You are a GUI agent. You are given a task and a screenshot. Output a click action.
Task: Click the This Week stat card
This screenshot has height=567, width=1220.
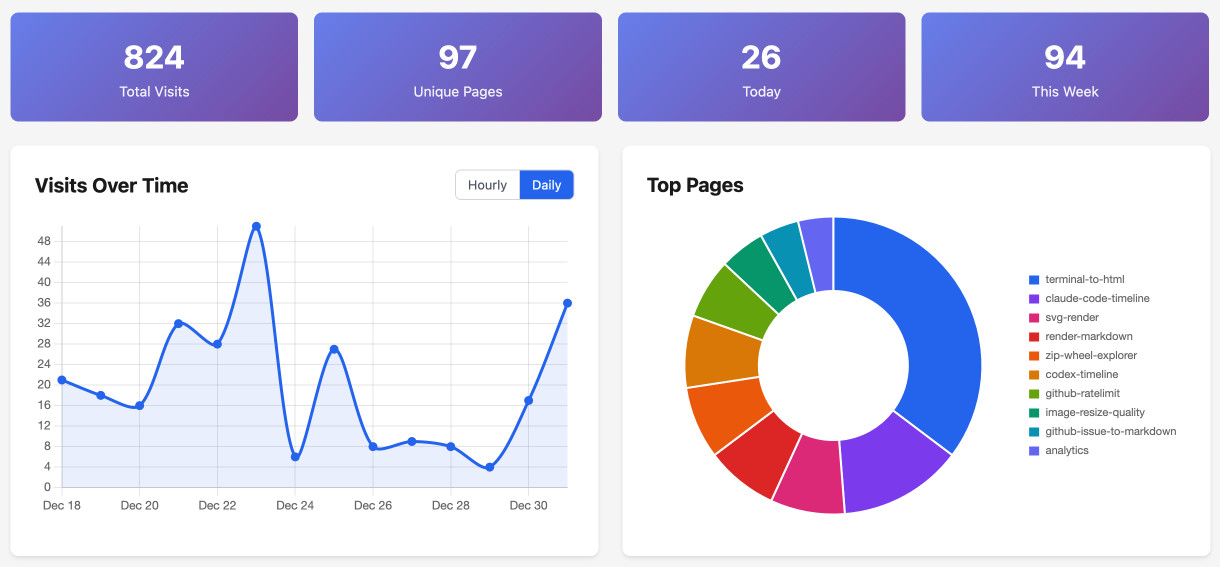[x=1065, y=67]
